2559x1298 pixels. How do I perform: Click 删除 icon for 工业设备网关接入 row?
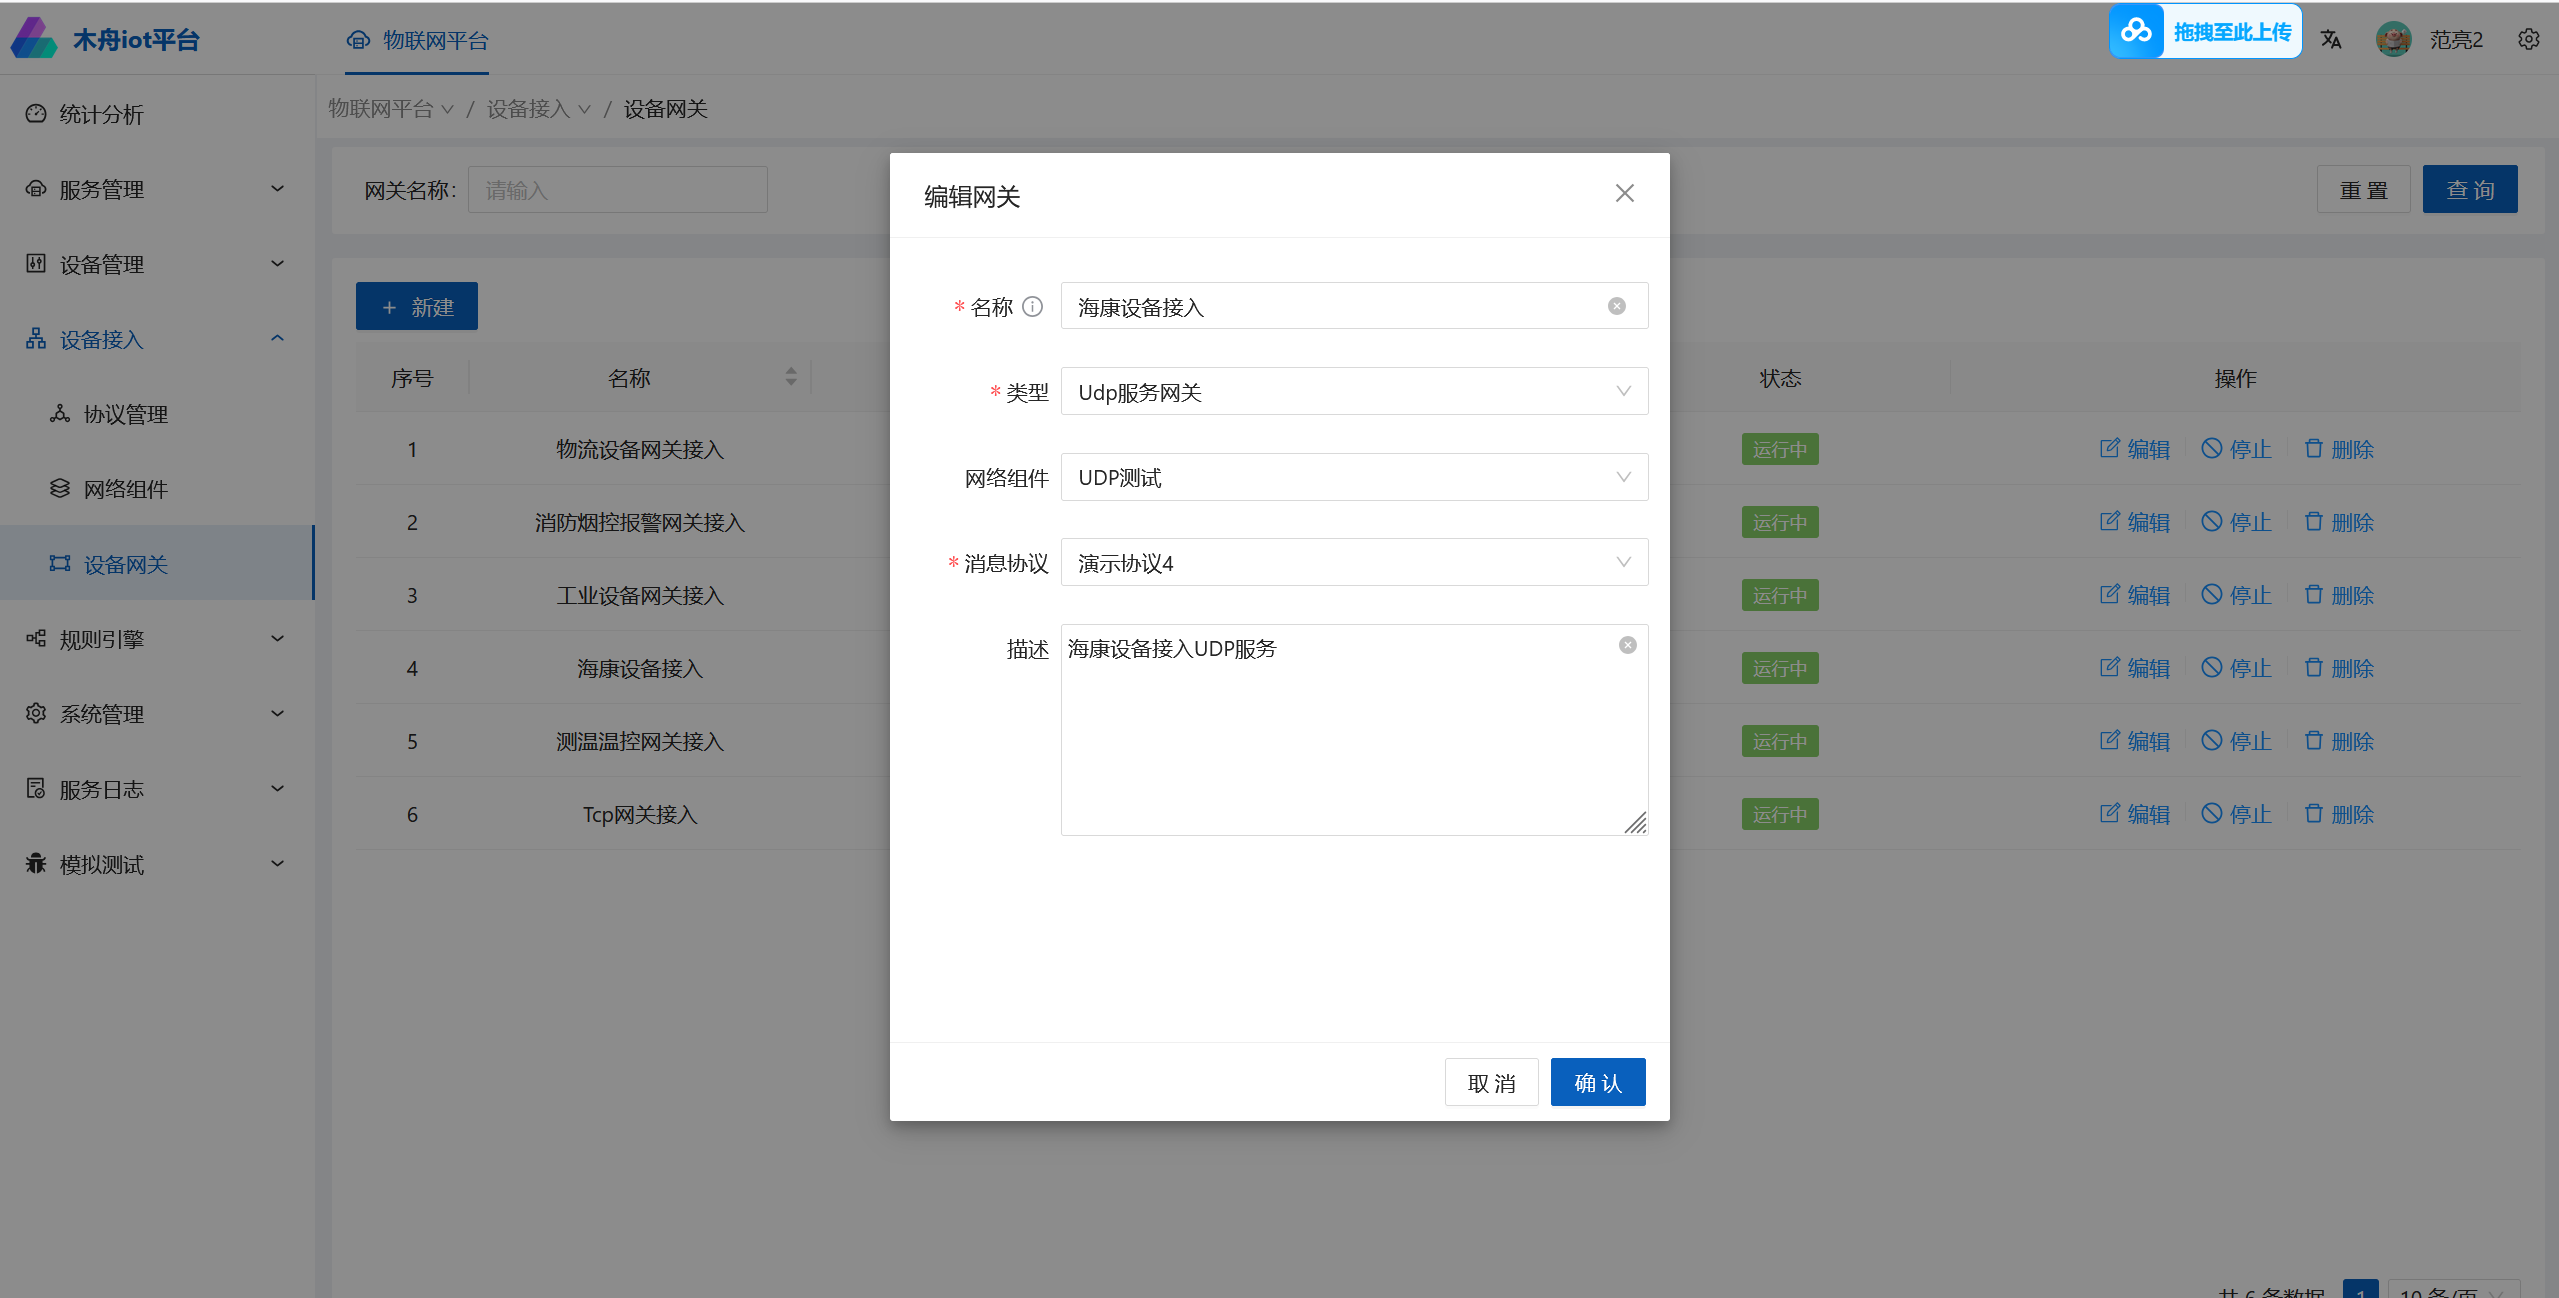coord(2313,595)
